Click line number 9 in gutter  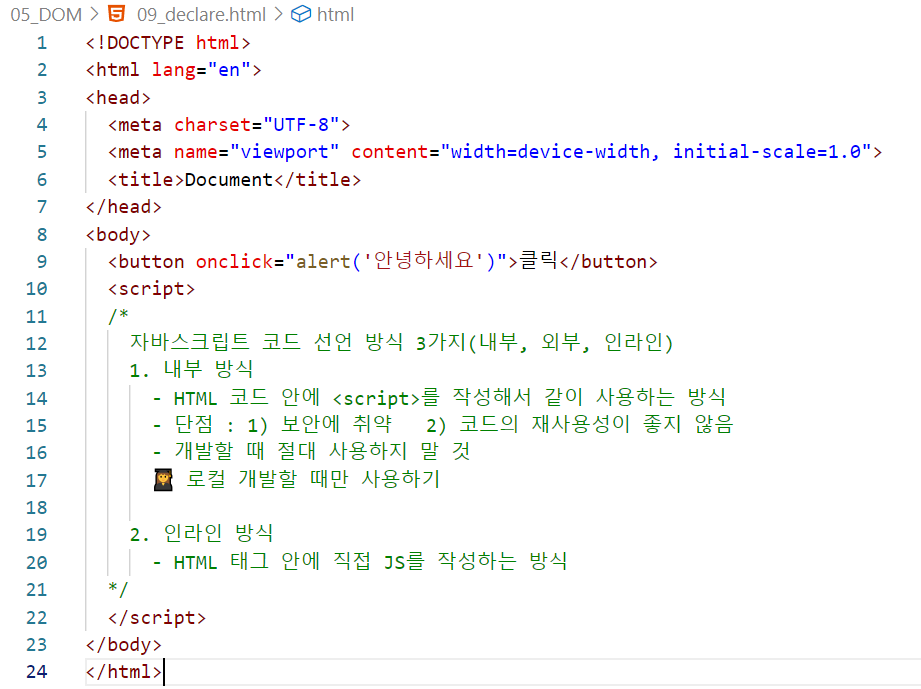[42, 261]
